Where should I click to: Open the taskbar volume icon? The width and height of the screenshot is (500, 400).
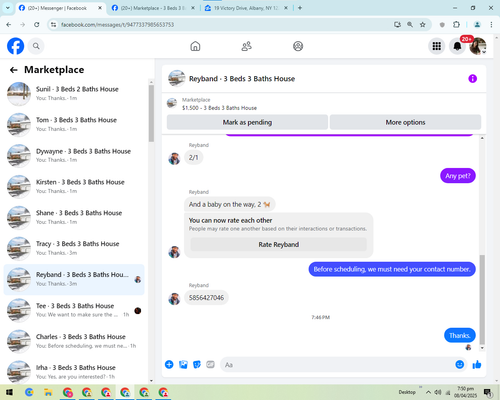tap(438, 392)
